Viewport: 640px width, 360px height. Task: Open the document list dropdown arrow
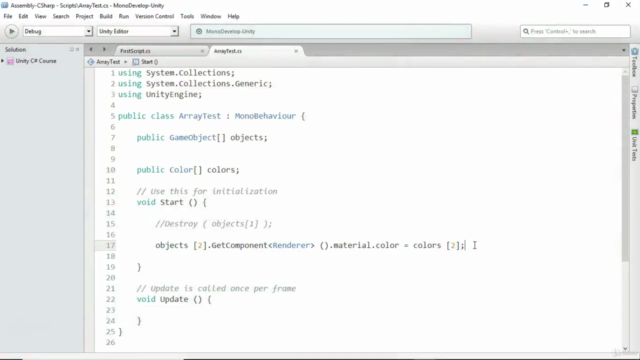(624, 50)
